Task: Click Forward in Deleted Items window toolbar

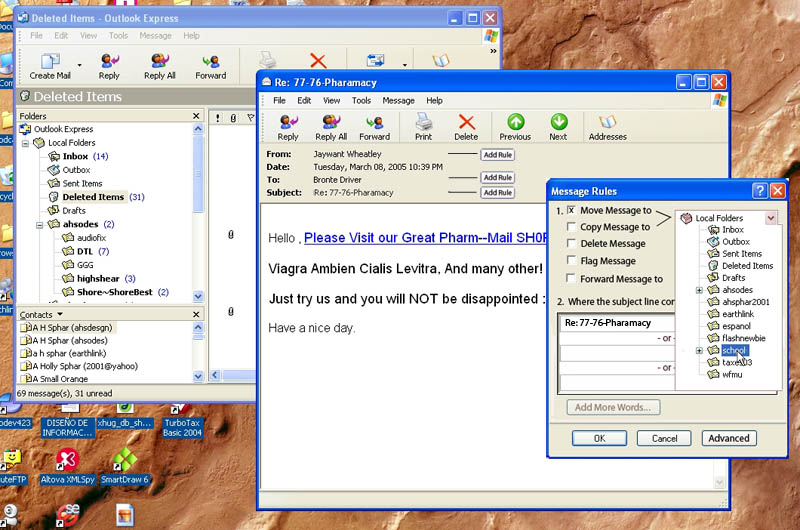Action: [x=210, y=66]
